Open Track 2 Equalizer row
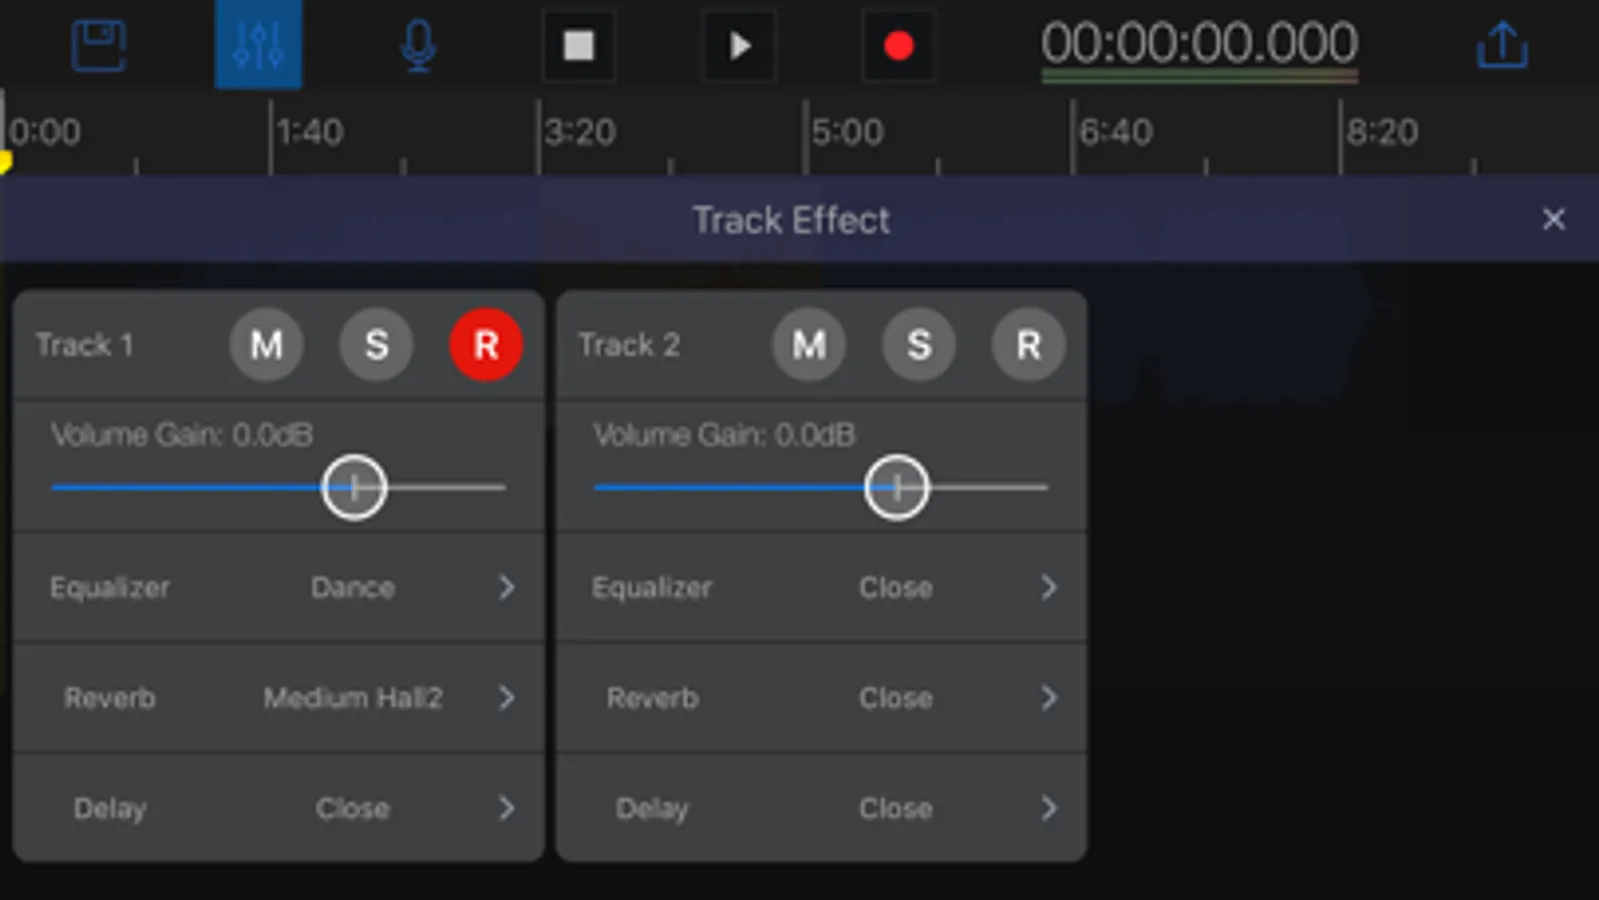 (x=822, y=587)
